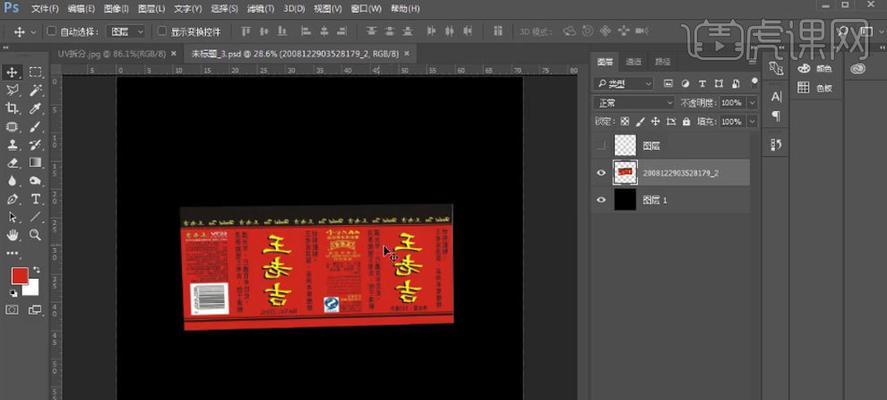887x400 pixels.
Task: Open the three-dots Edit Toolbar button
Action: [x=12, y=253]
